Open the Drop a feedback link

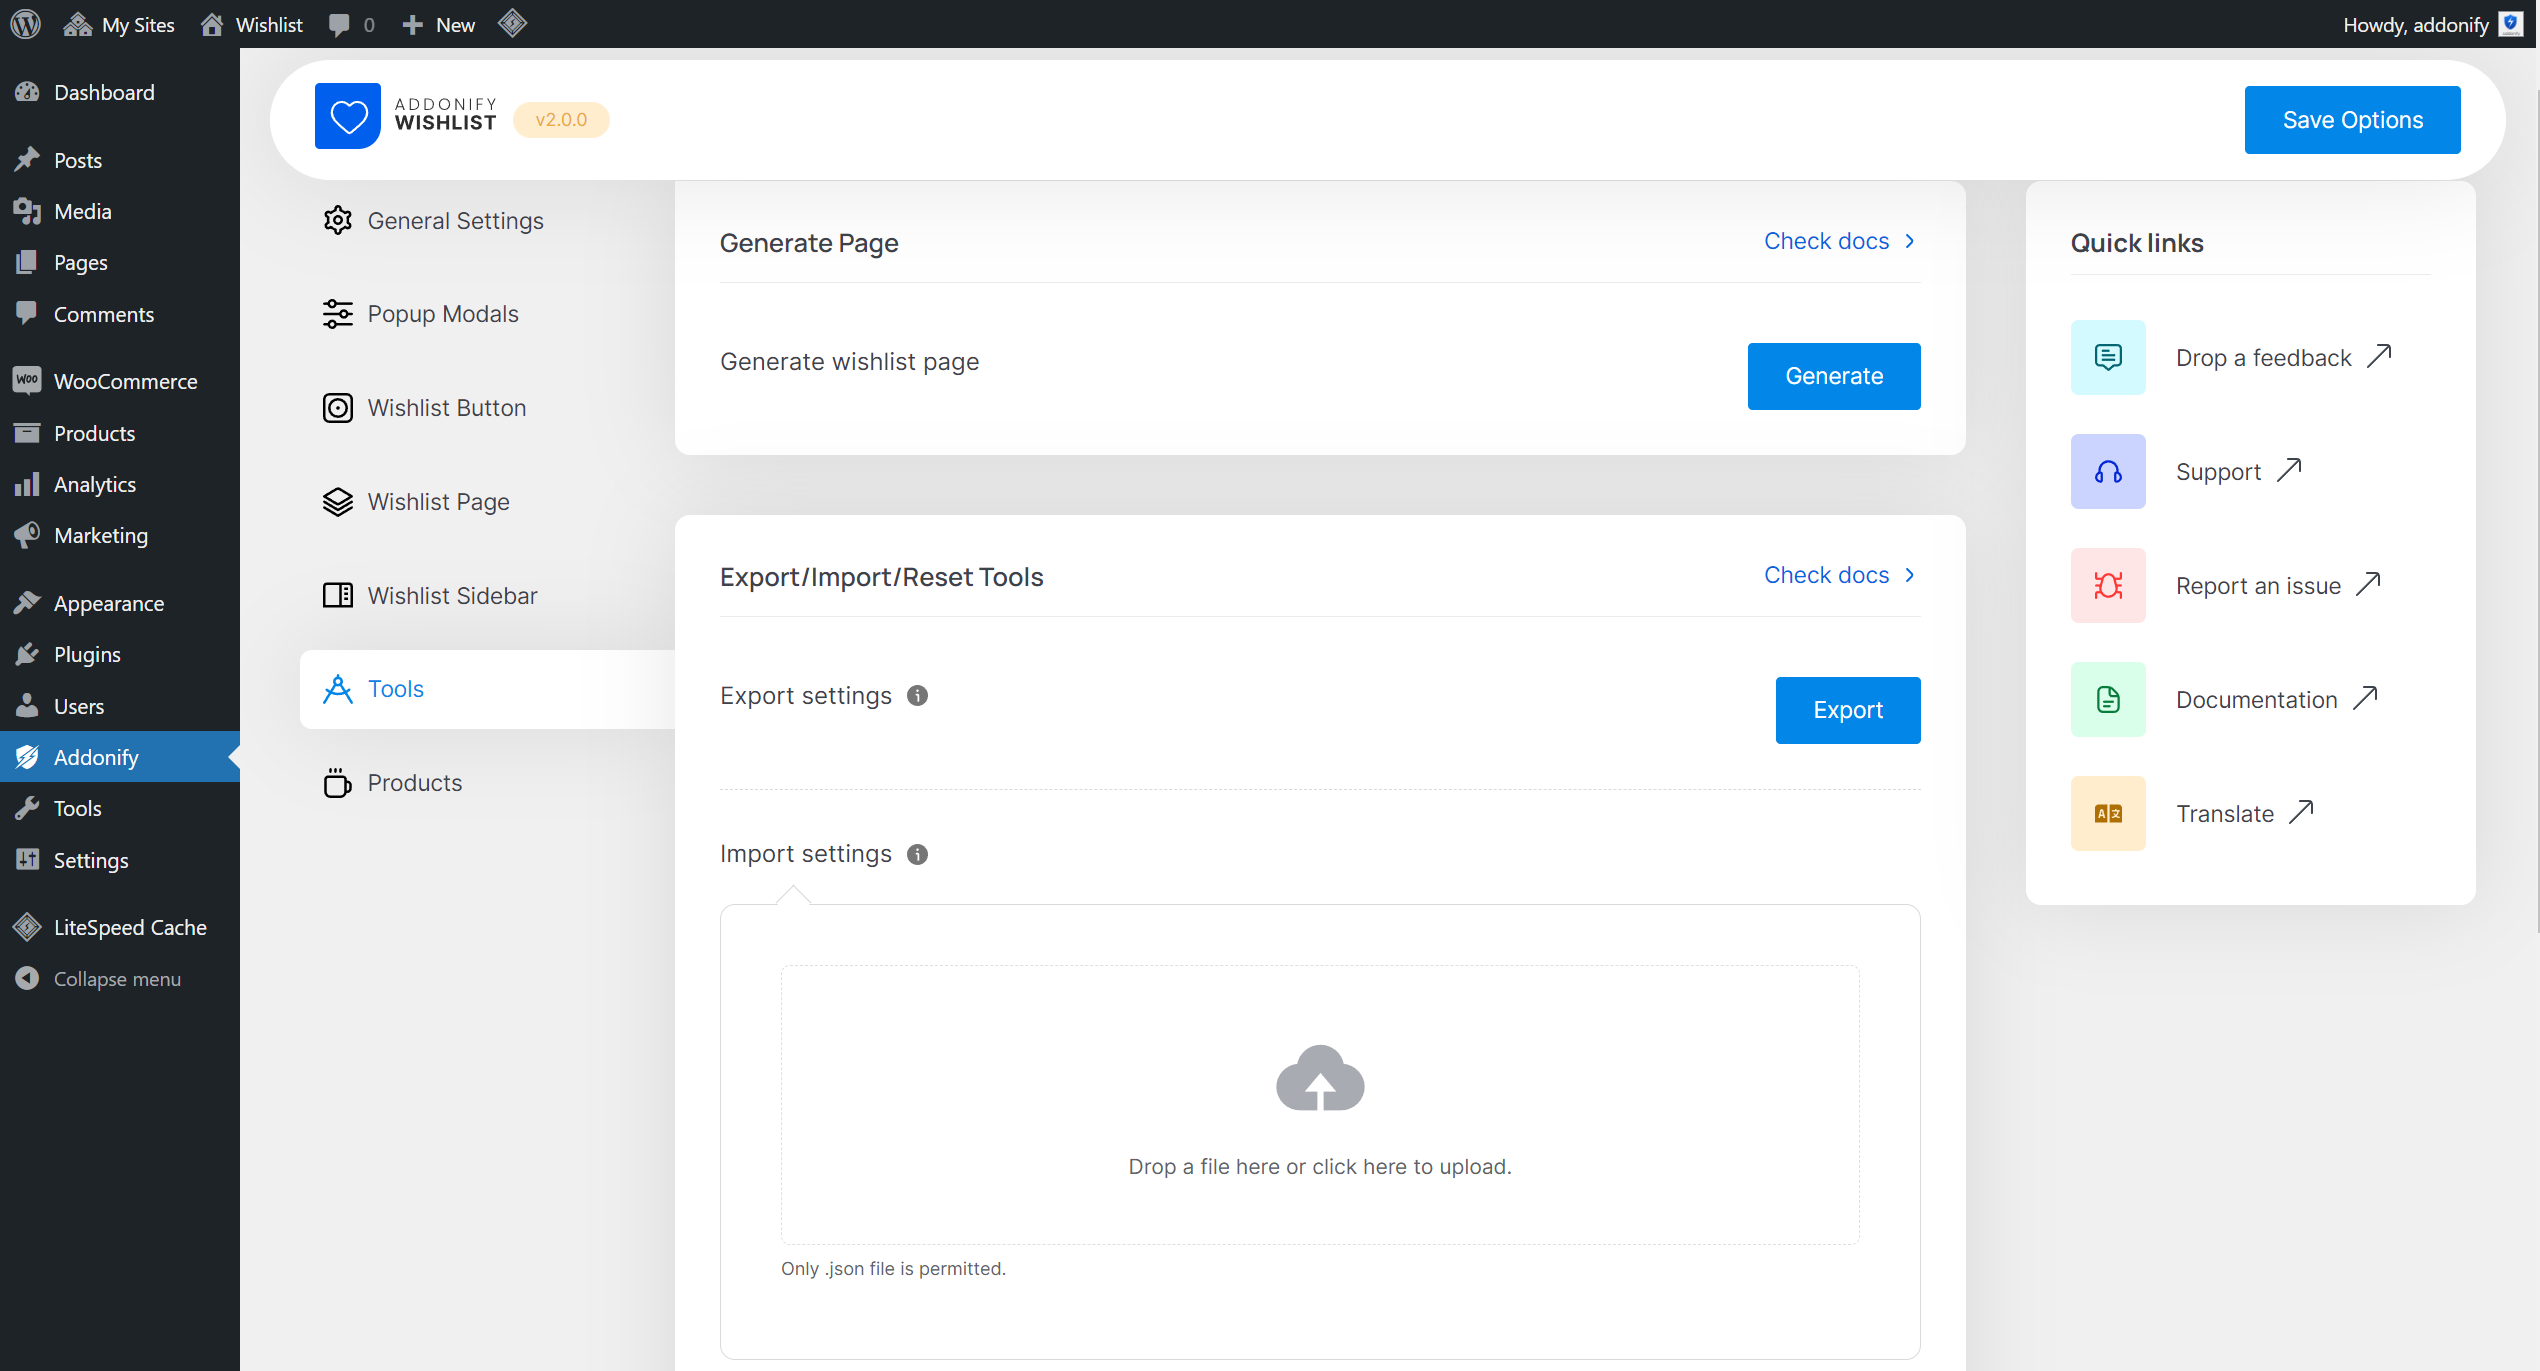point(2284,357)
